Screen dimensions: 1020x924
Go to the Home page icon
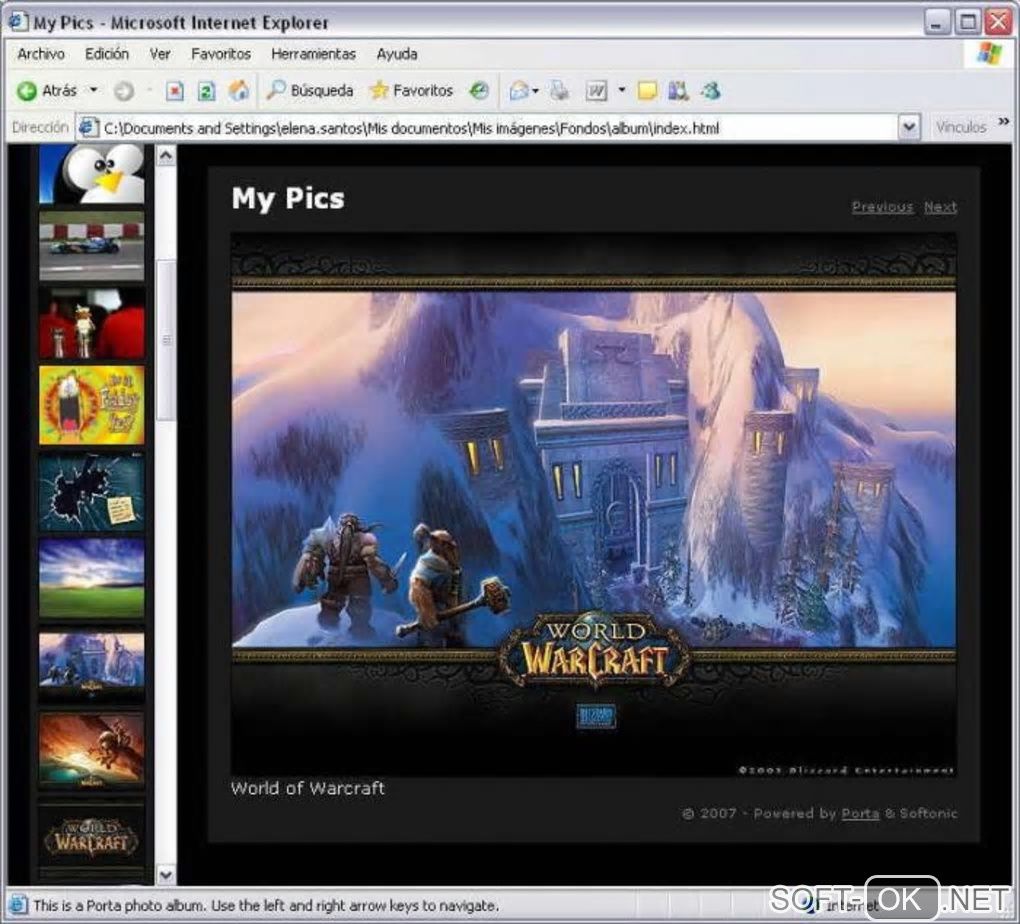point(238,91)
